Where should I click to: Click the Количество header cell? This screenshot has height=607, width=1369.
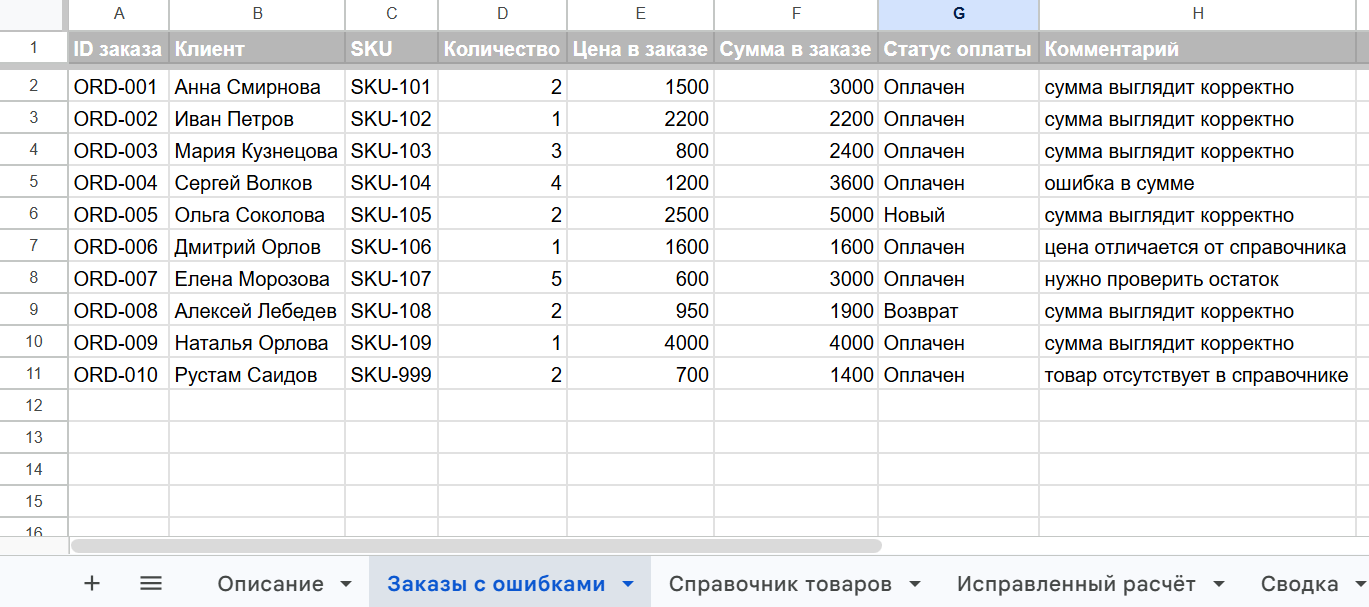tap(502, 48)
